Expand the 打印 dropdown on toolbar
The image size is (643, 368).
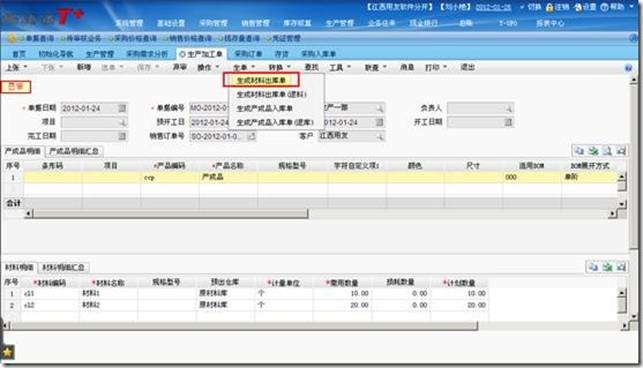click(x=436, y=67)
